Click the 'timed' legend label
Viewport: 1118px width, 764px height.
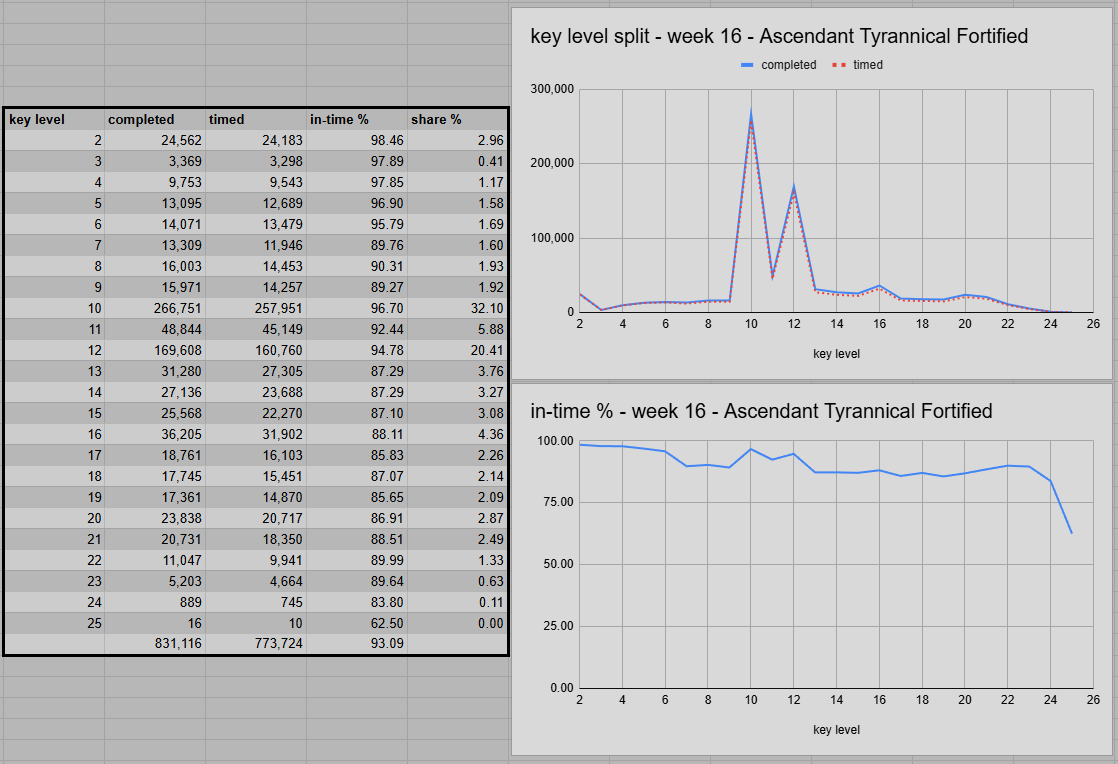[x=868, y=65]
